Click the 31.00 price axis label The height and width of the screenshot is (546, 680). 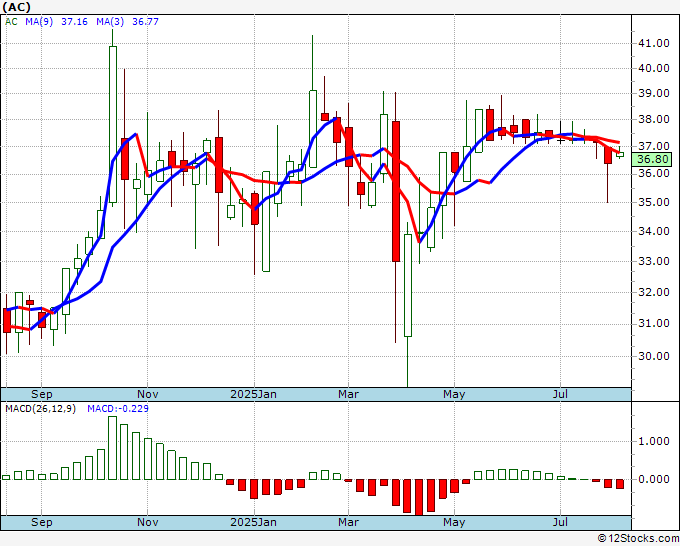[x=653, y=323]
